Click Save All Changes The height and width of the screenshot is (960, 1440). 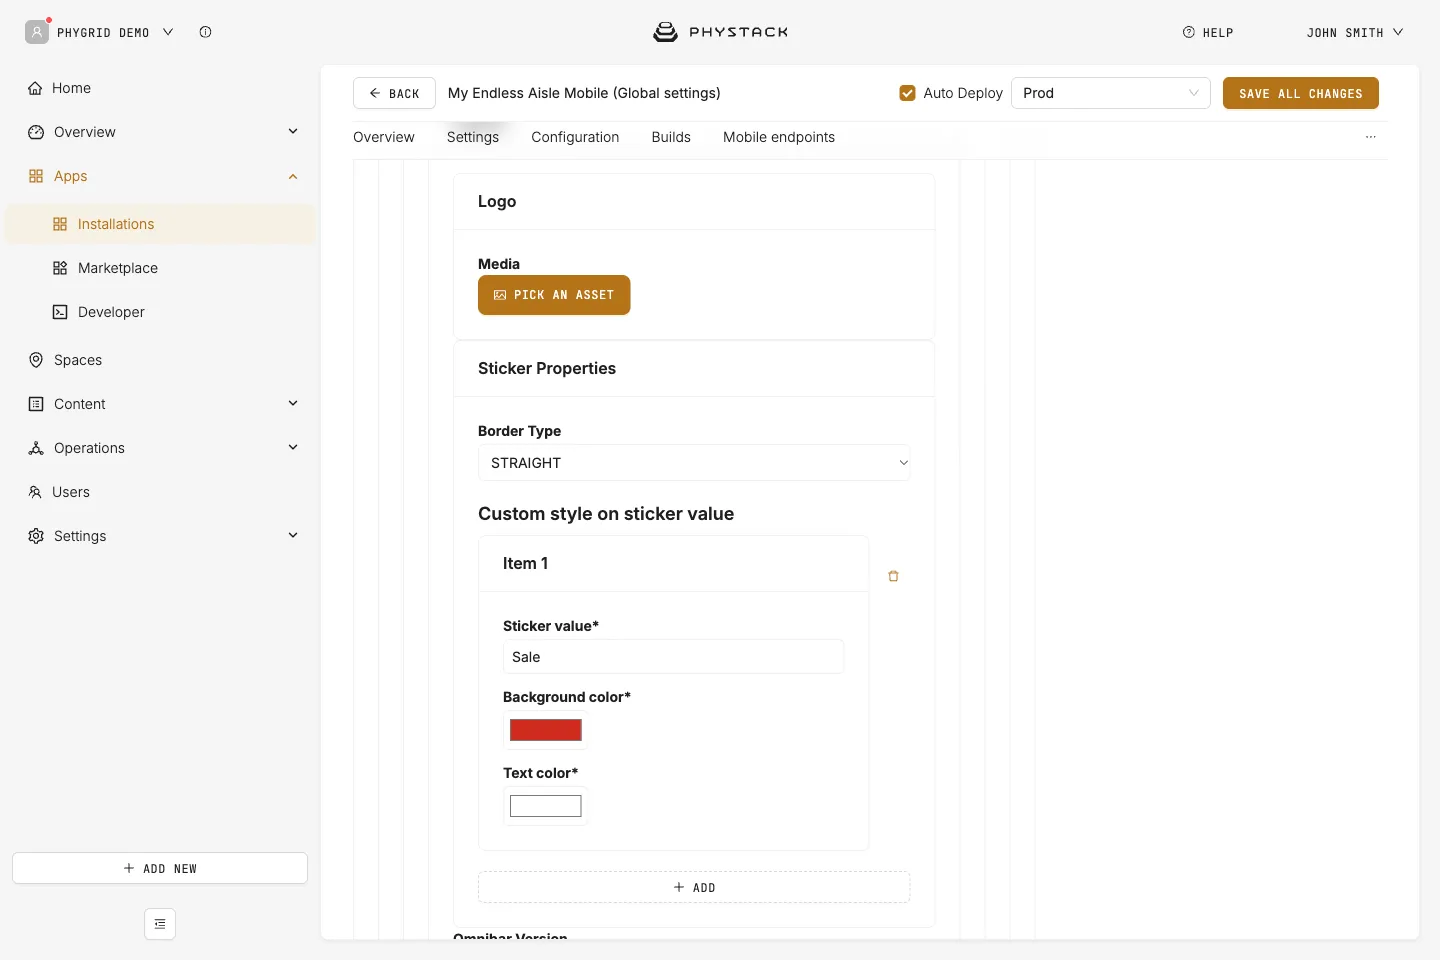1301,93
